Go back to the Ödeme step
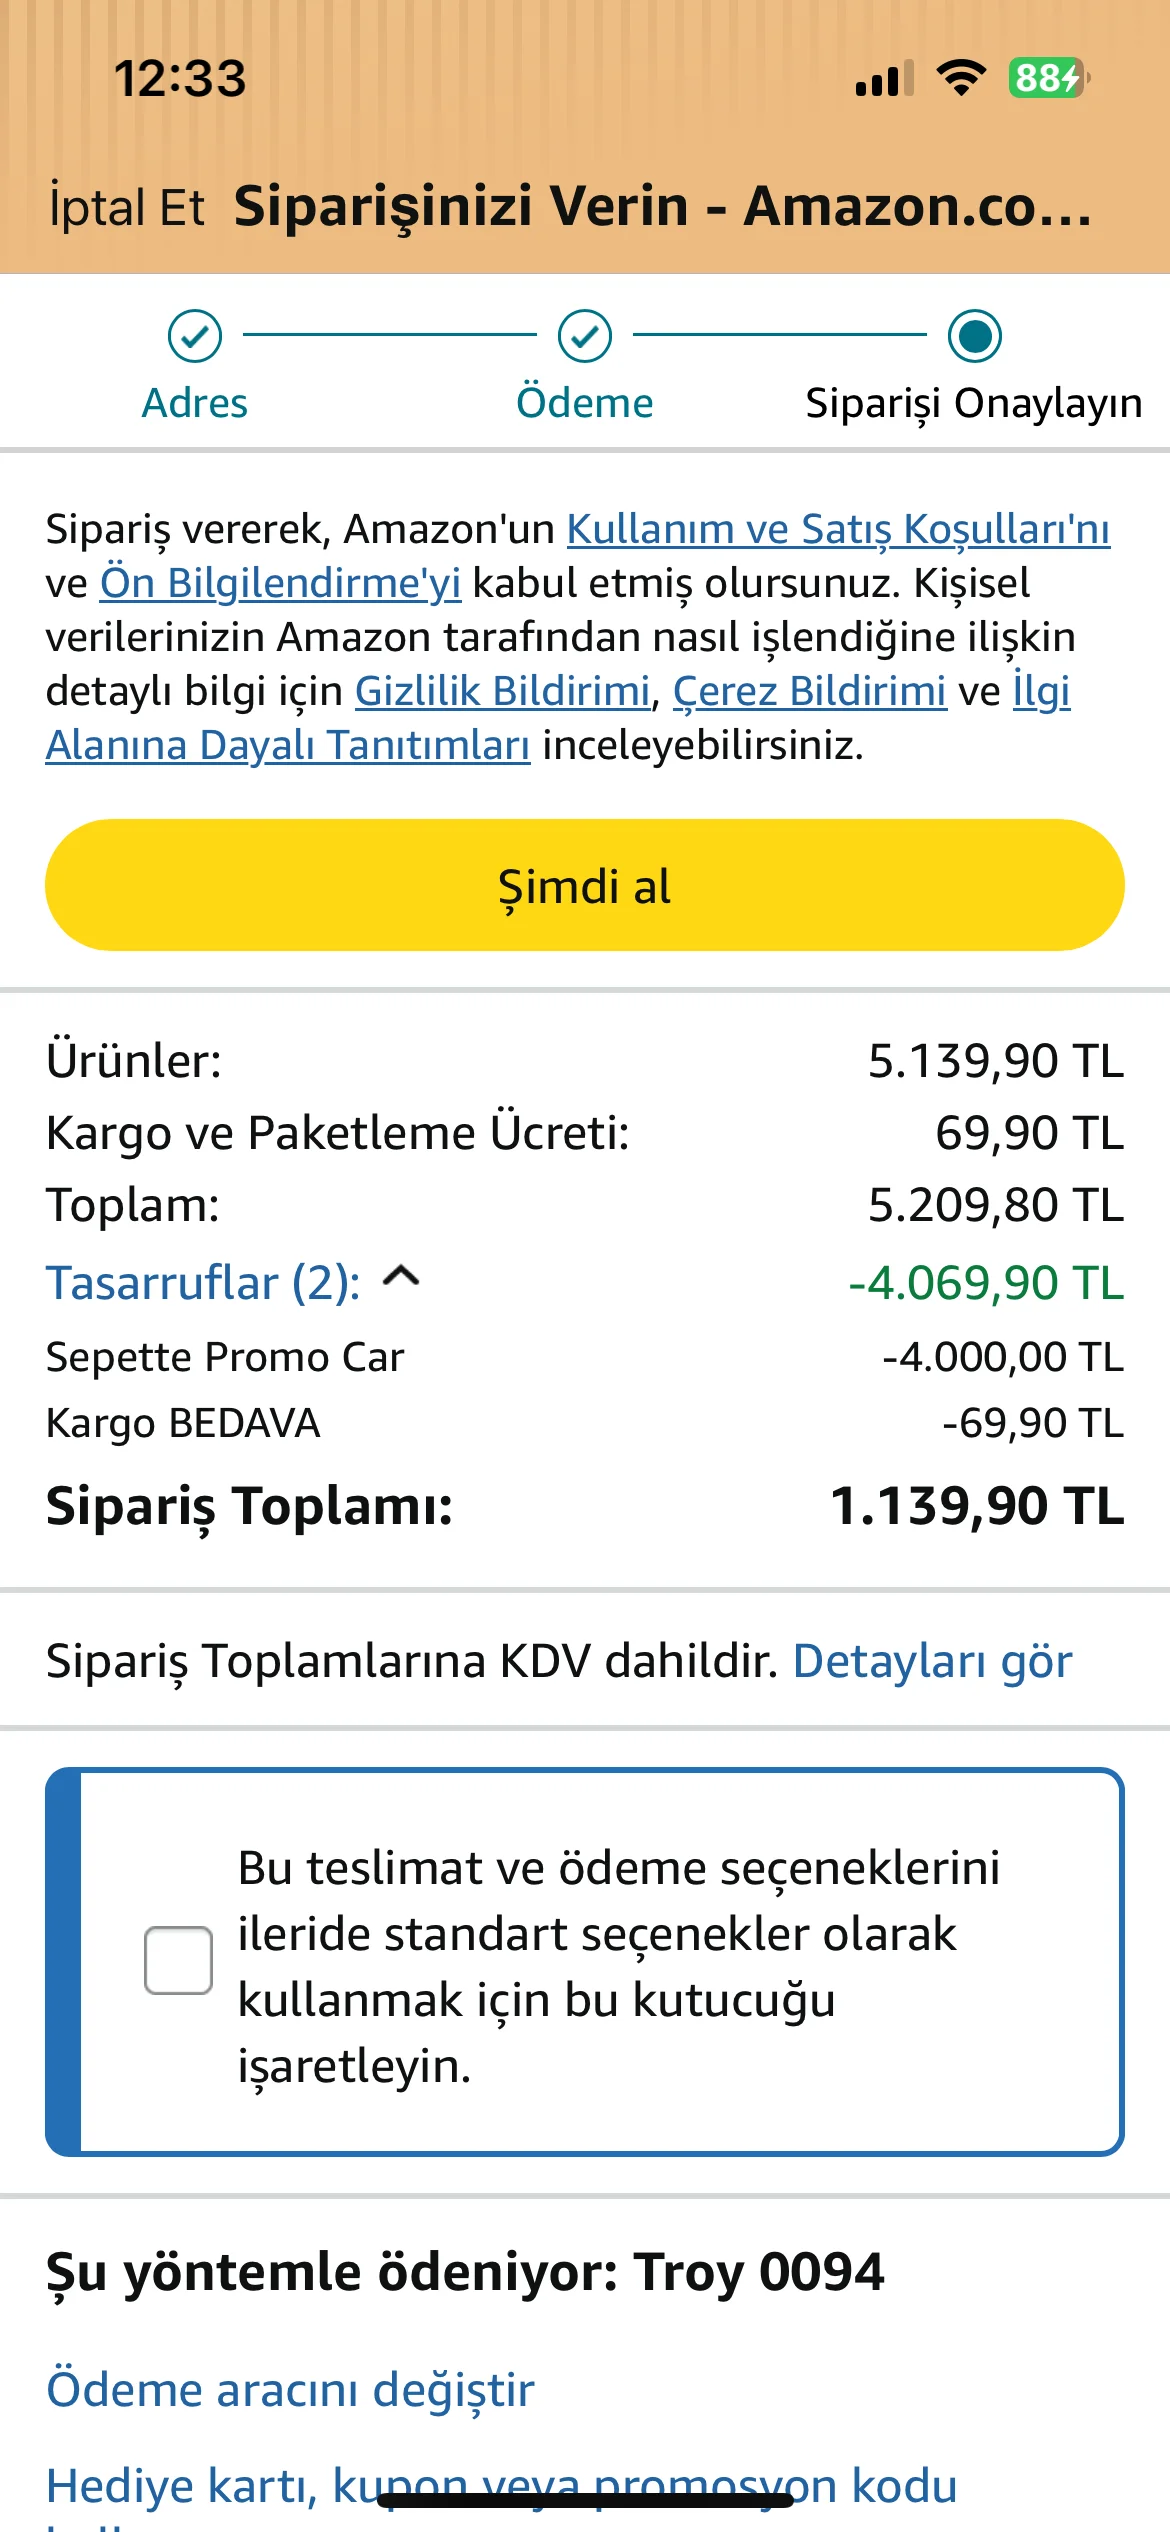 pos(585,404)
